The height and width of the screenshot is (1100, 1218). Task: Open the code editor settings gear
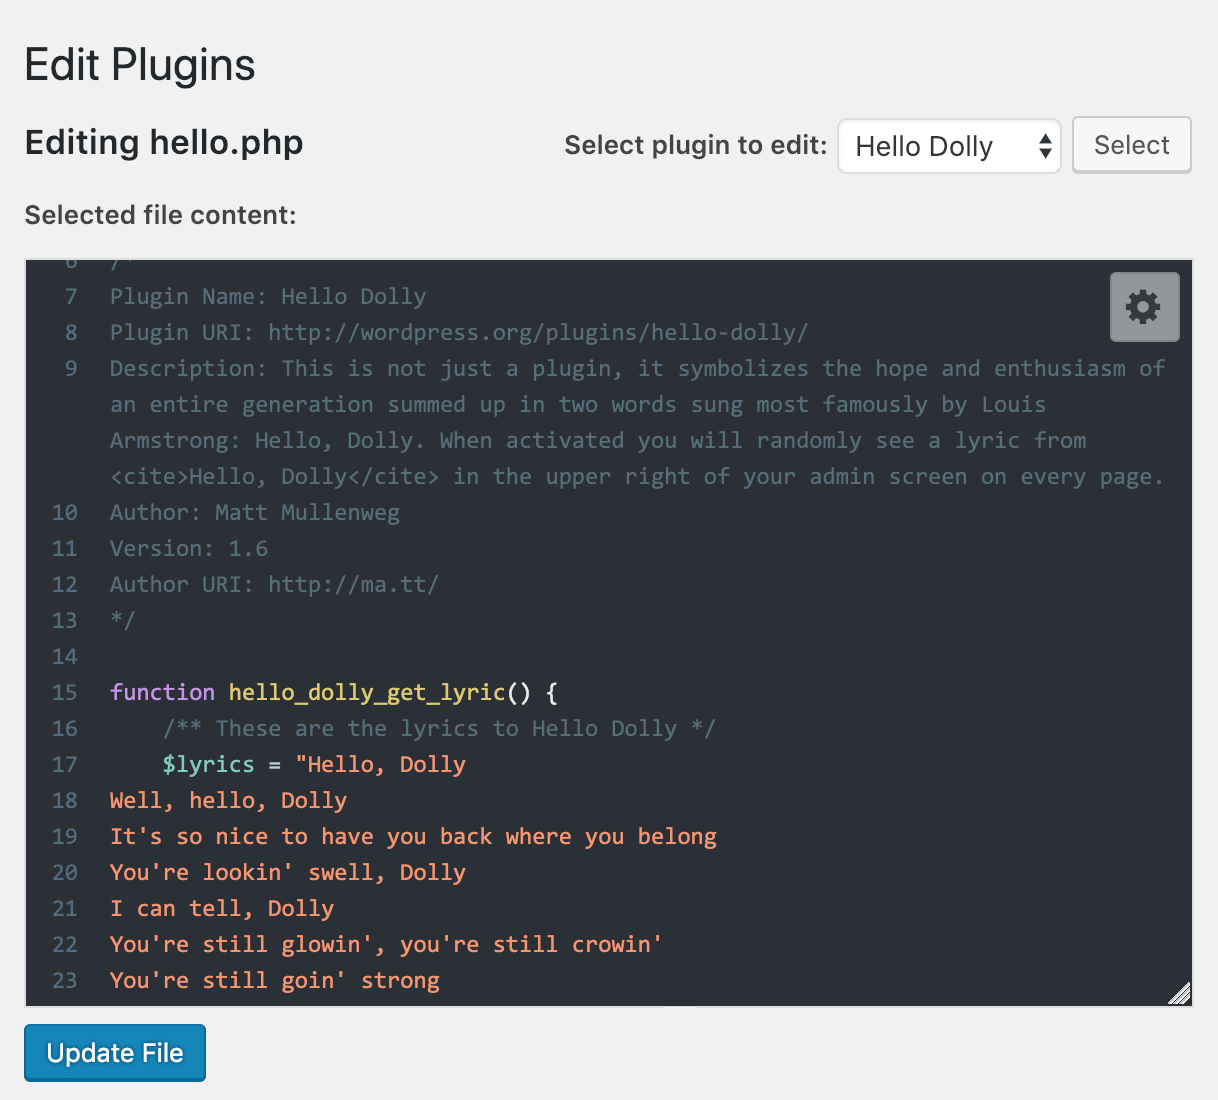[x=1144, y=307]
